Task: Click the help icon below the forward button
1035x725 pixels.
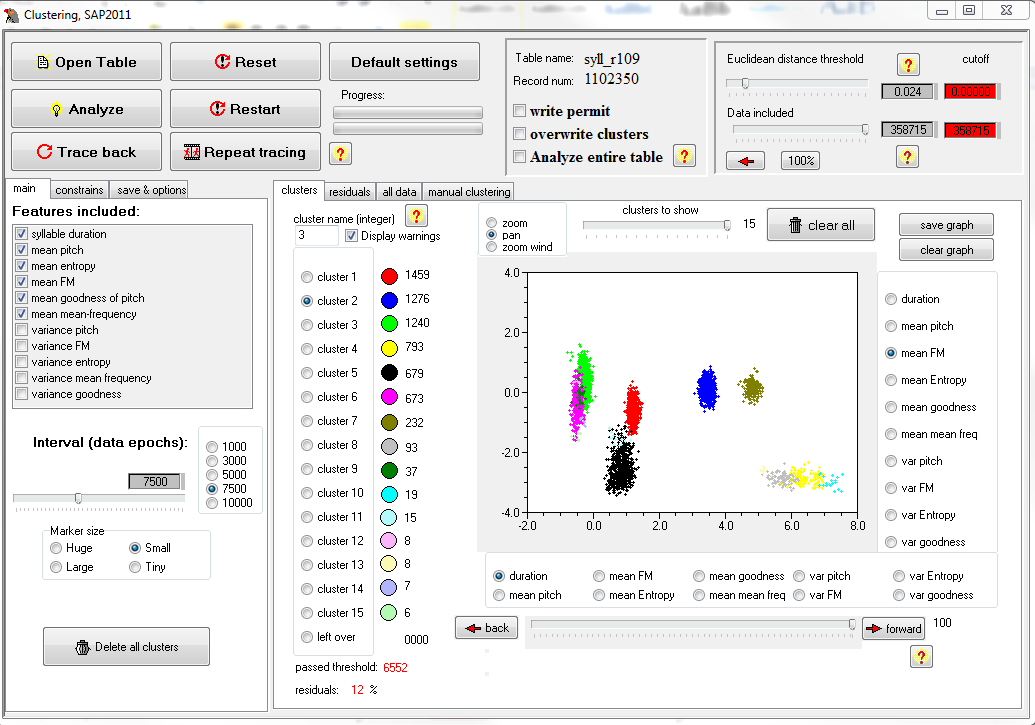Action: click(x=921, y=656)
